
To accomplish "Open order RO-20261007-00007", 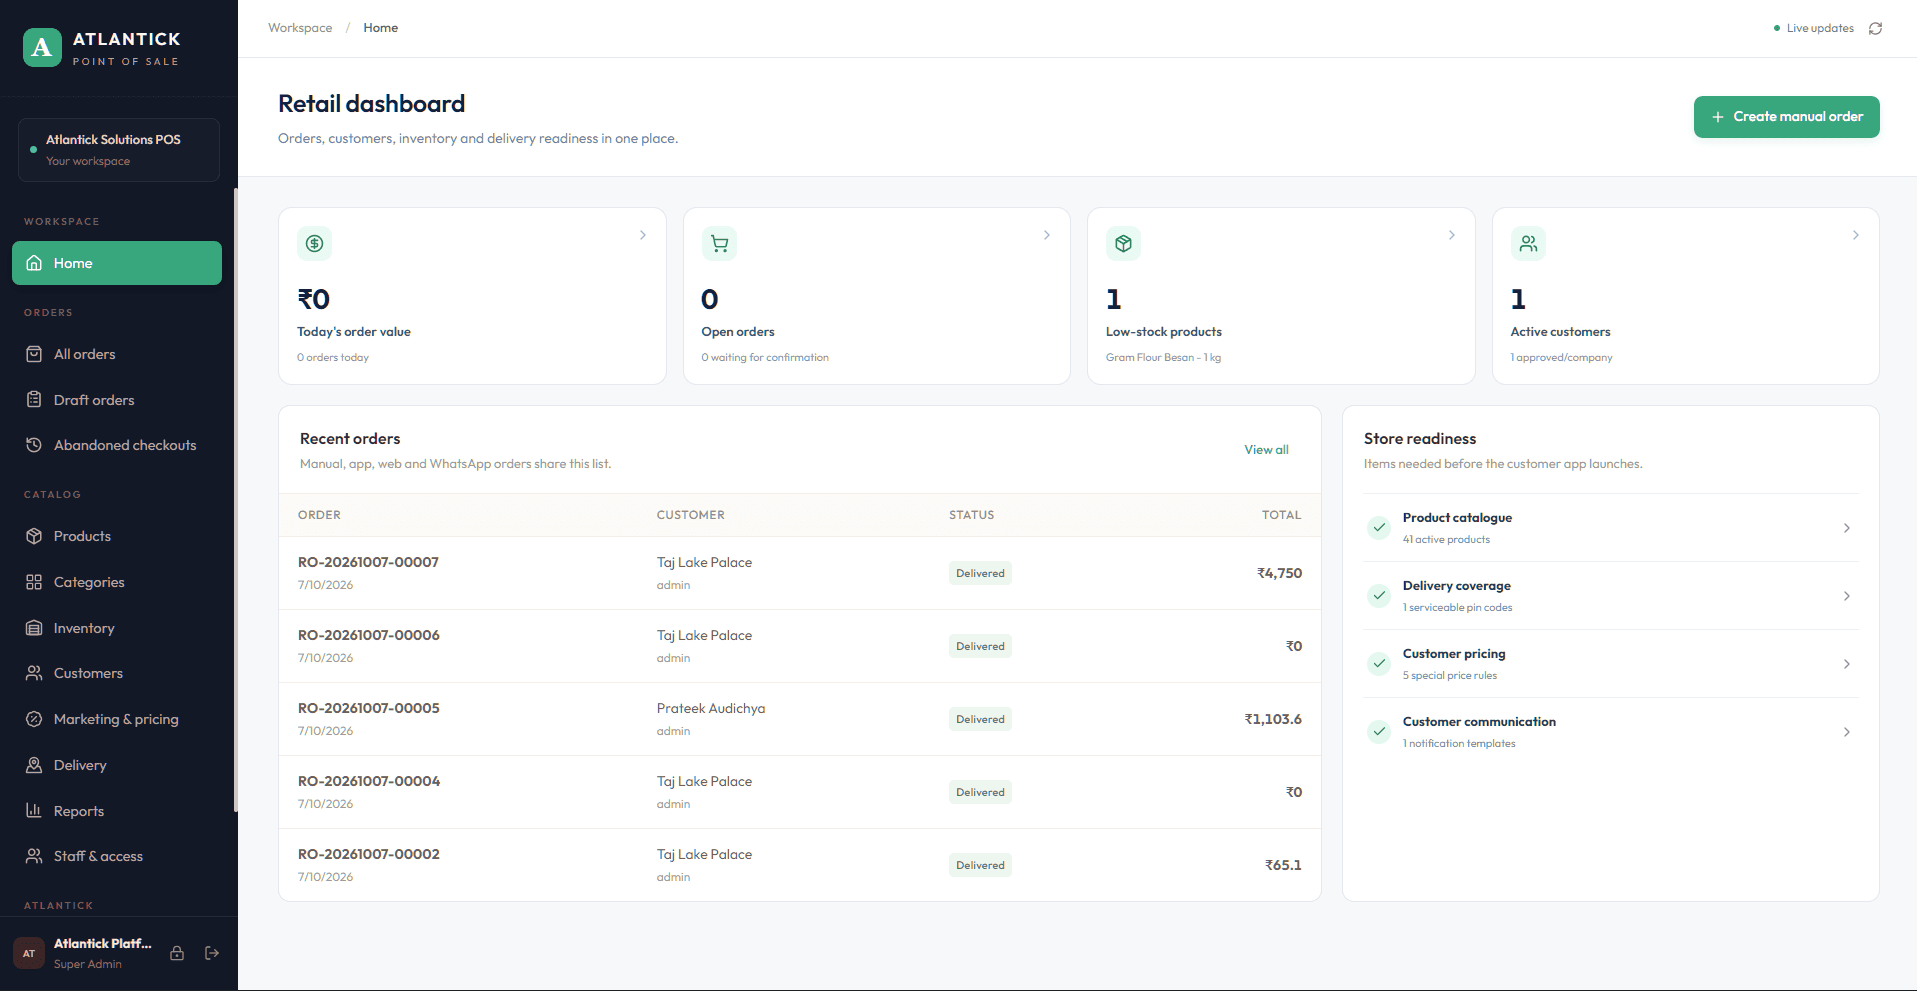I will click(x=368, y=562).
